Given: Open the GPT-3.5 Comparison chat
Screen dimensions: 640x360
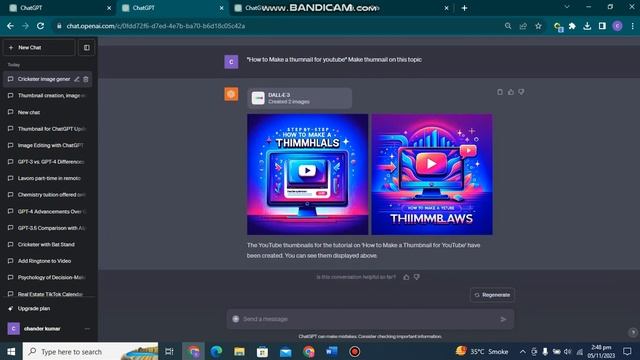Looking at the screenshot, I should 48,228.
